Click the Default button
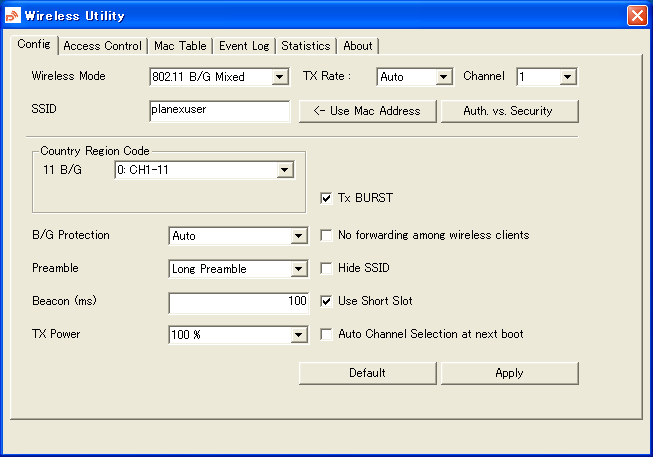 (x=367, y=373)
